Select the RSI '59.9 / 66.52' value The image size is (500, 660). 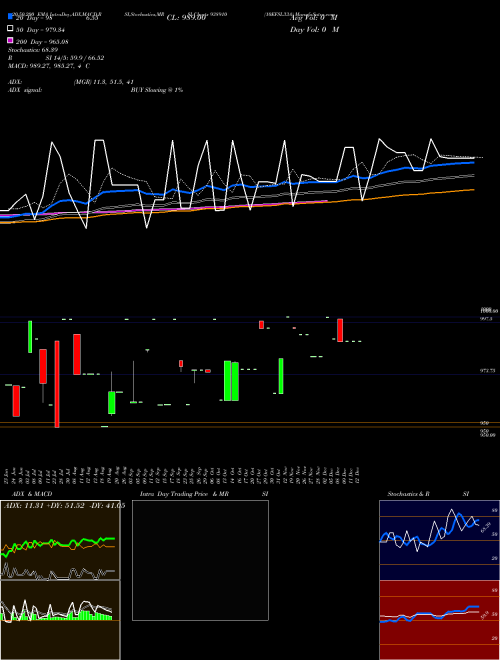point(86,58)
